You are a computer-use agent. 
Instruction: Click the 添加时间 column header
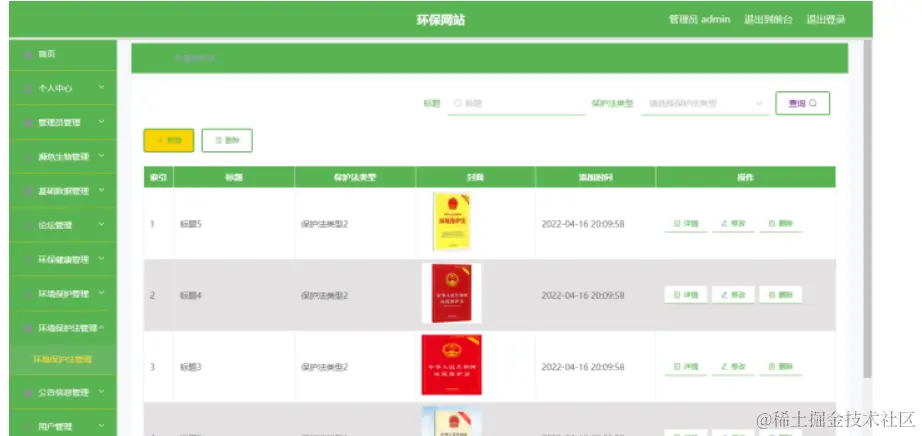pyautogui.click(x=595, y=177)
